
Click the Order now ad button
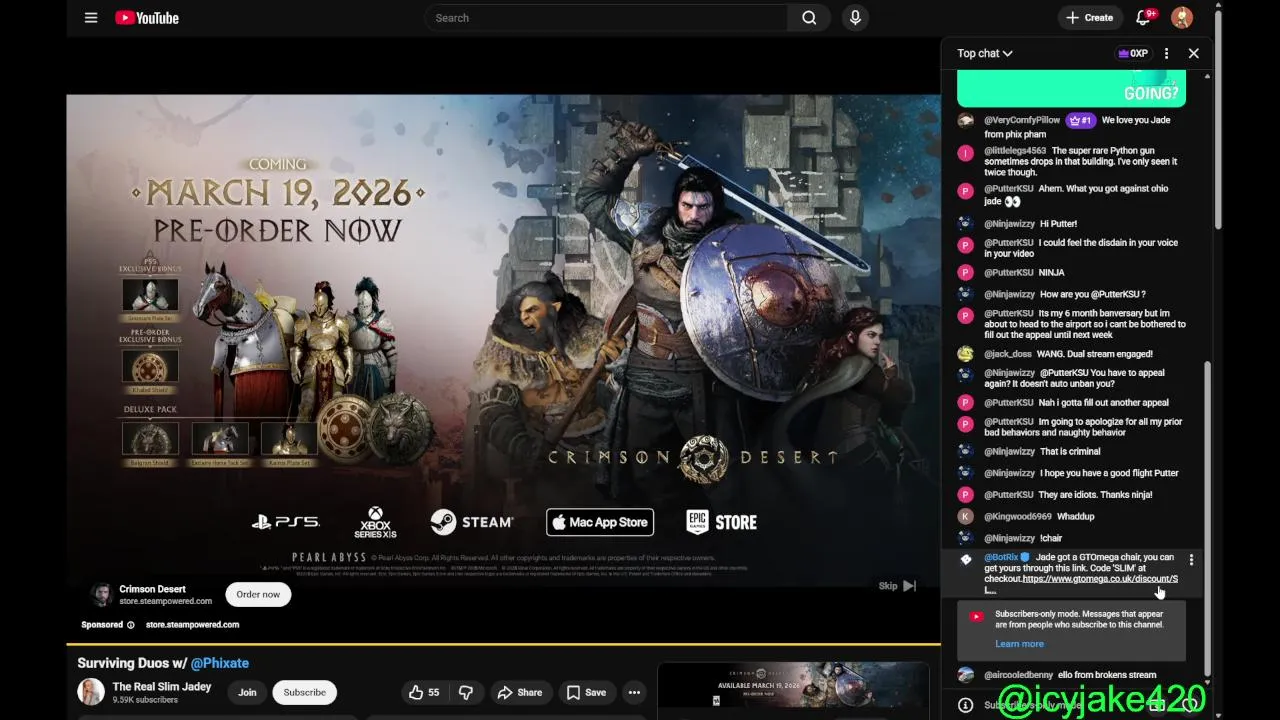click(258, 594)
